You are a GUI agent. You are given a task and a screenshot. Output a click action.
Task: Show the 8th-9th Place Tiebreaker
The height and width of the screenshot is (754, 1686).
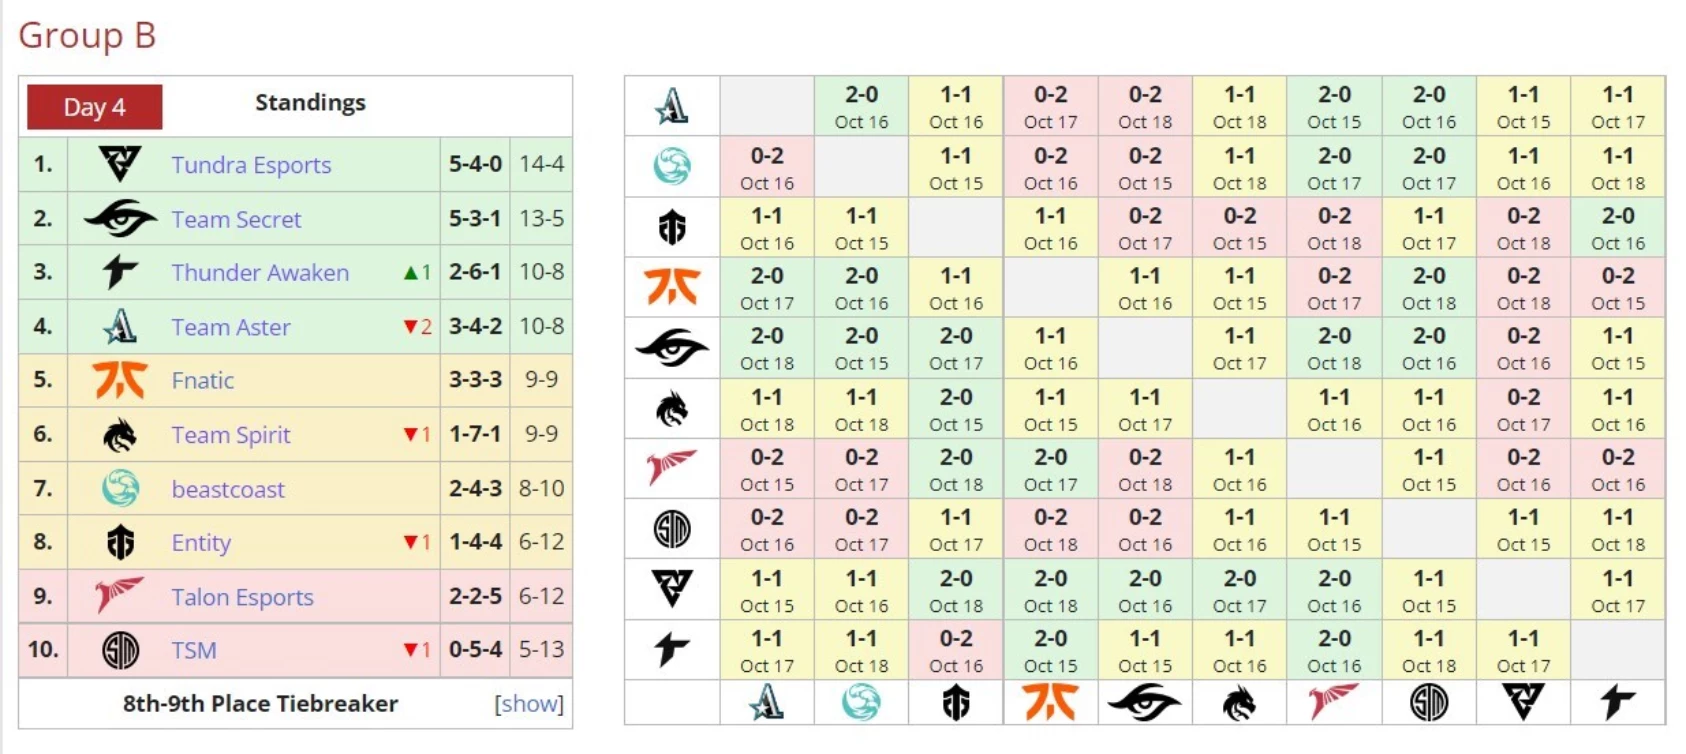[x=529, y=704]
